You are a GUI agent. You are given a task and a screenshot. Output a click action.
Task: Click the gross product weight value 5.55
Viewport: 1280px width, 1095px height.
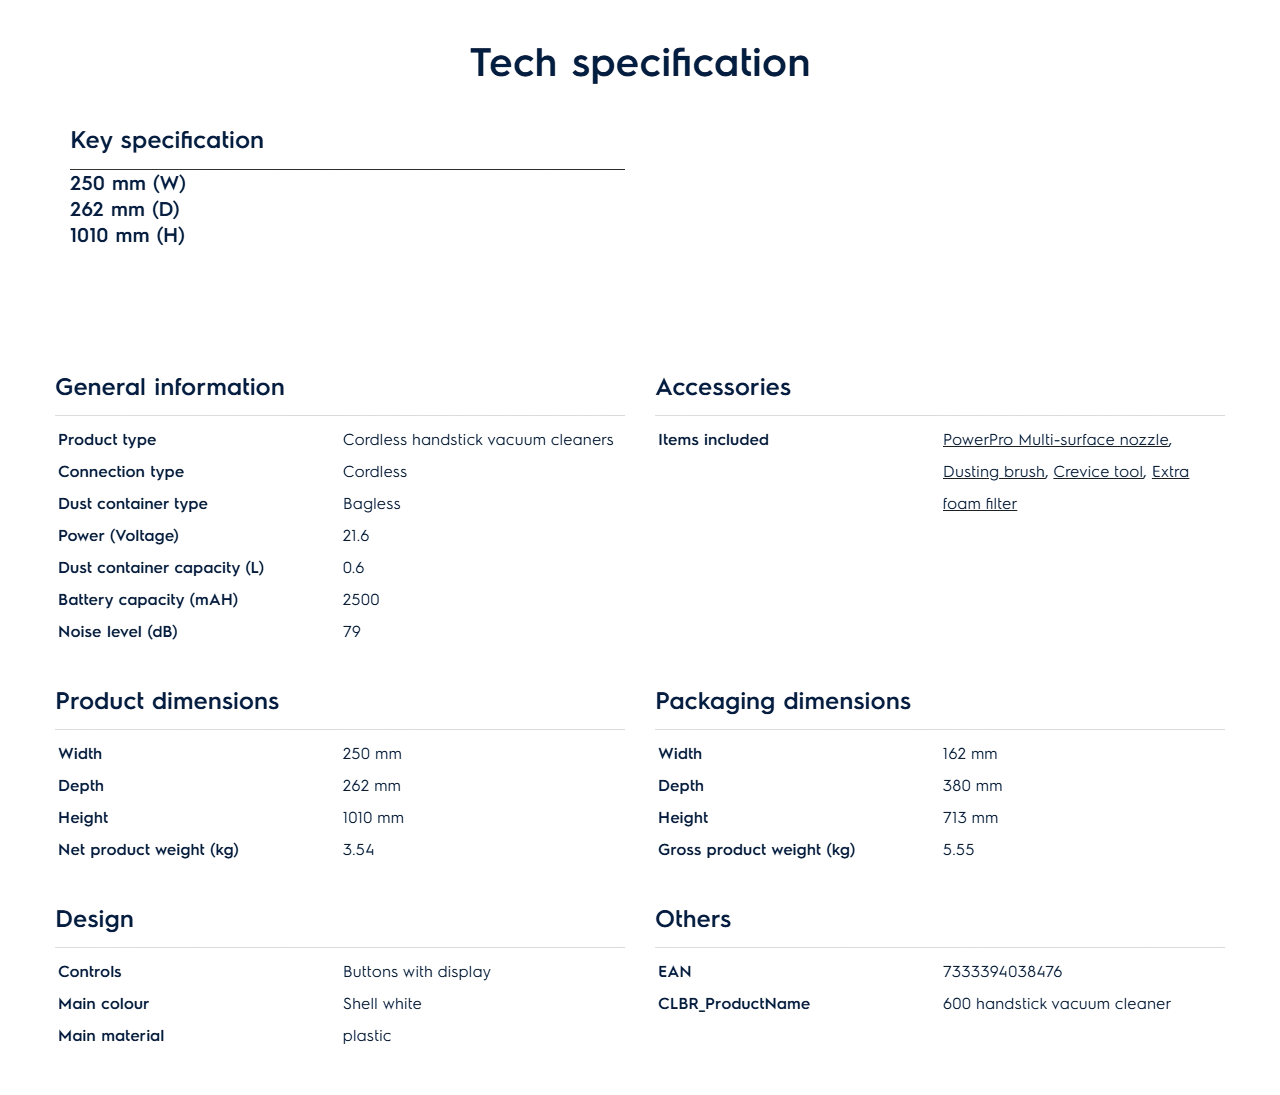958,850
